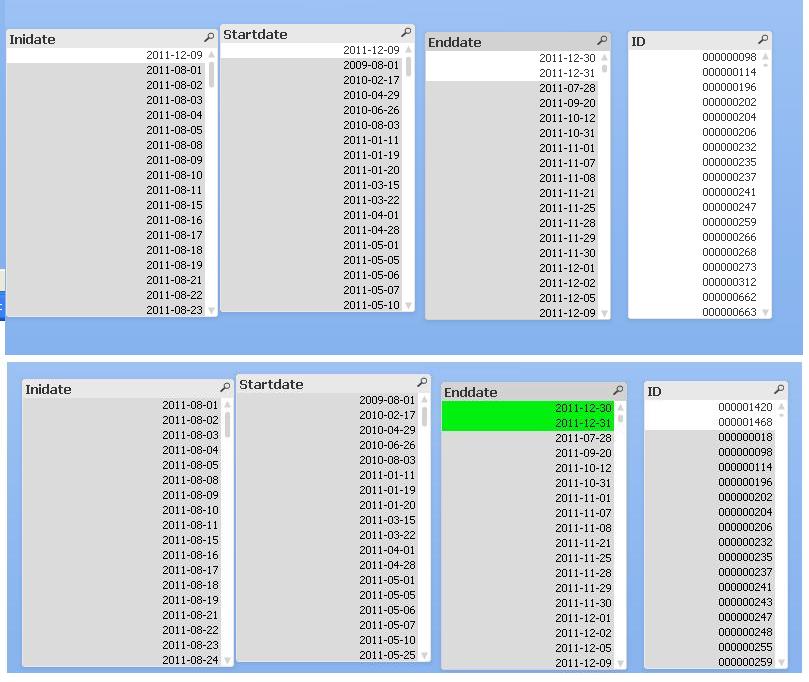
Task: Click the up scroll arrow of upper Inidate list
Action: click(212, 54)
